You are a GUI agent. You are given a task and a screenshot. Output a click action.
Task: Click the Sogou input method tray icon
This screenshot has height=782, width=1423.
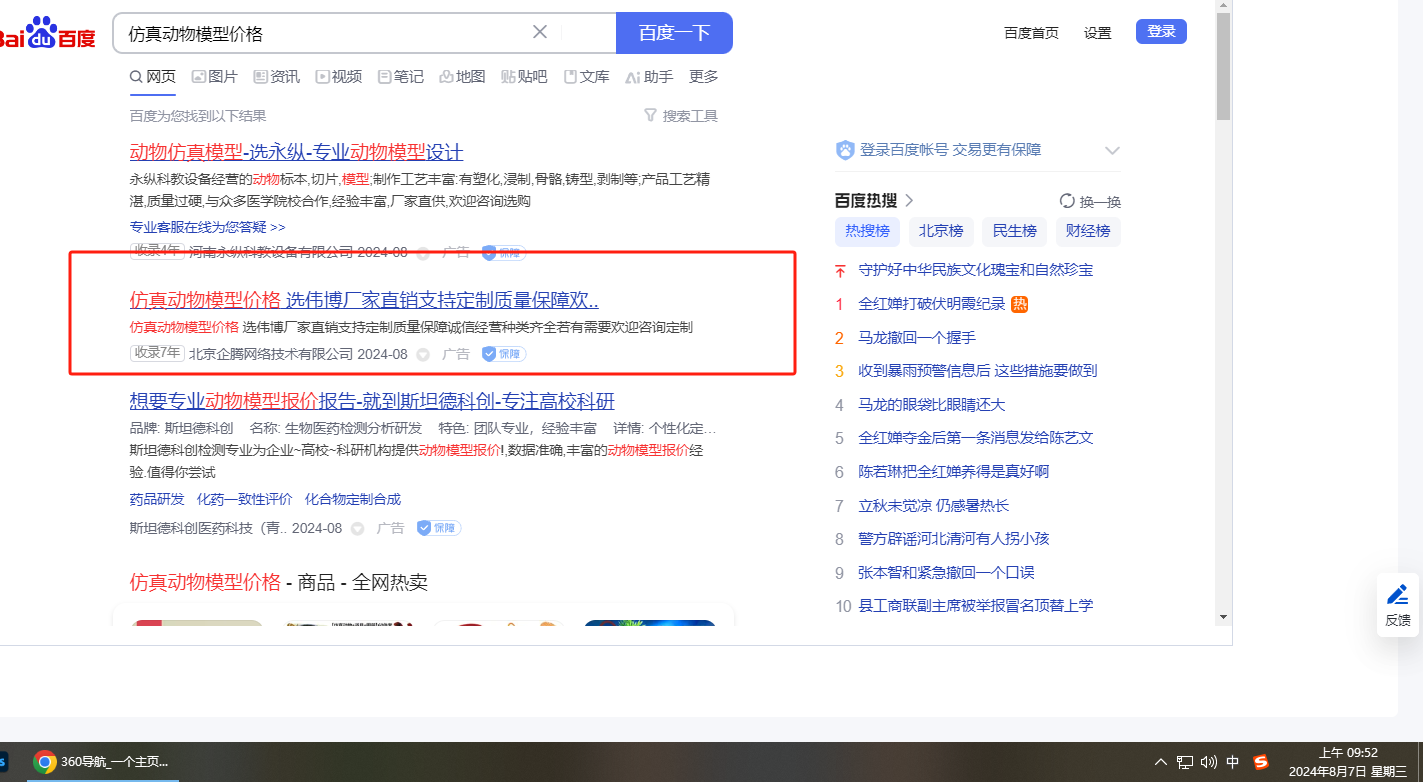(x=1261, y=762)
